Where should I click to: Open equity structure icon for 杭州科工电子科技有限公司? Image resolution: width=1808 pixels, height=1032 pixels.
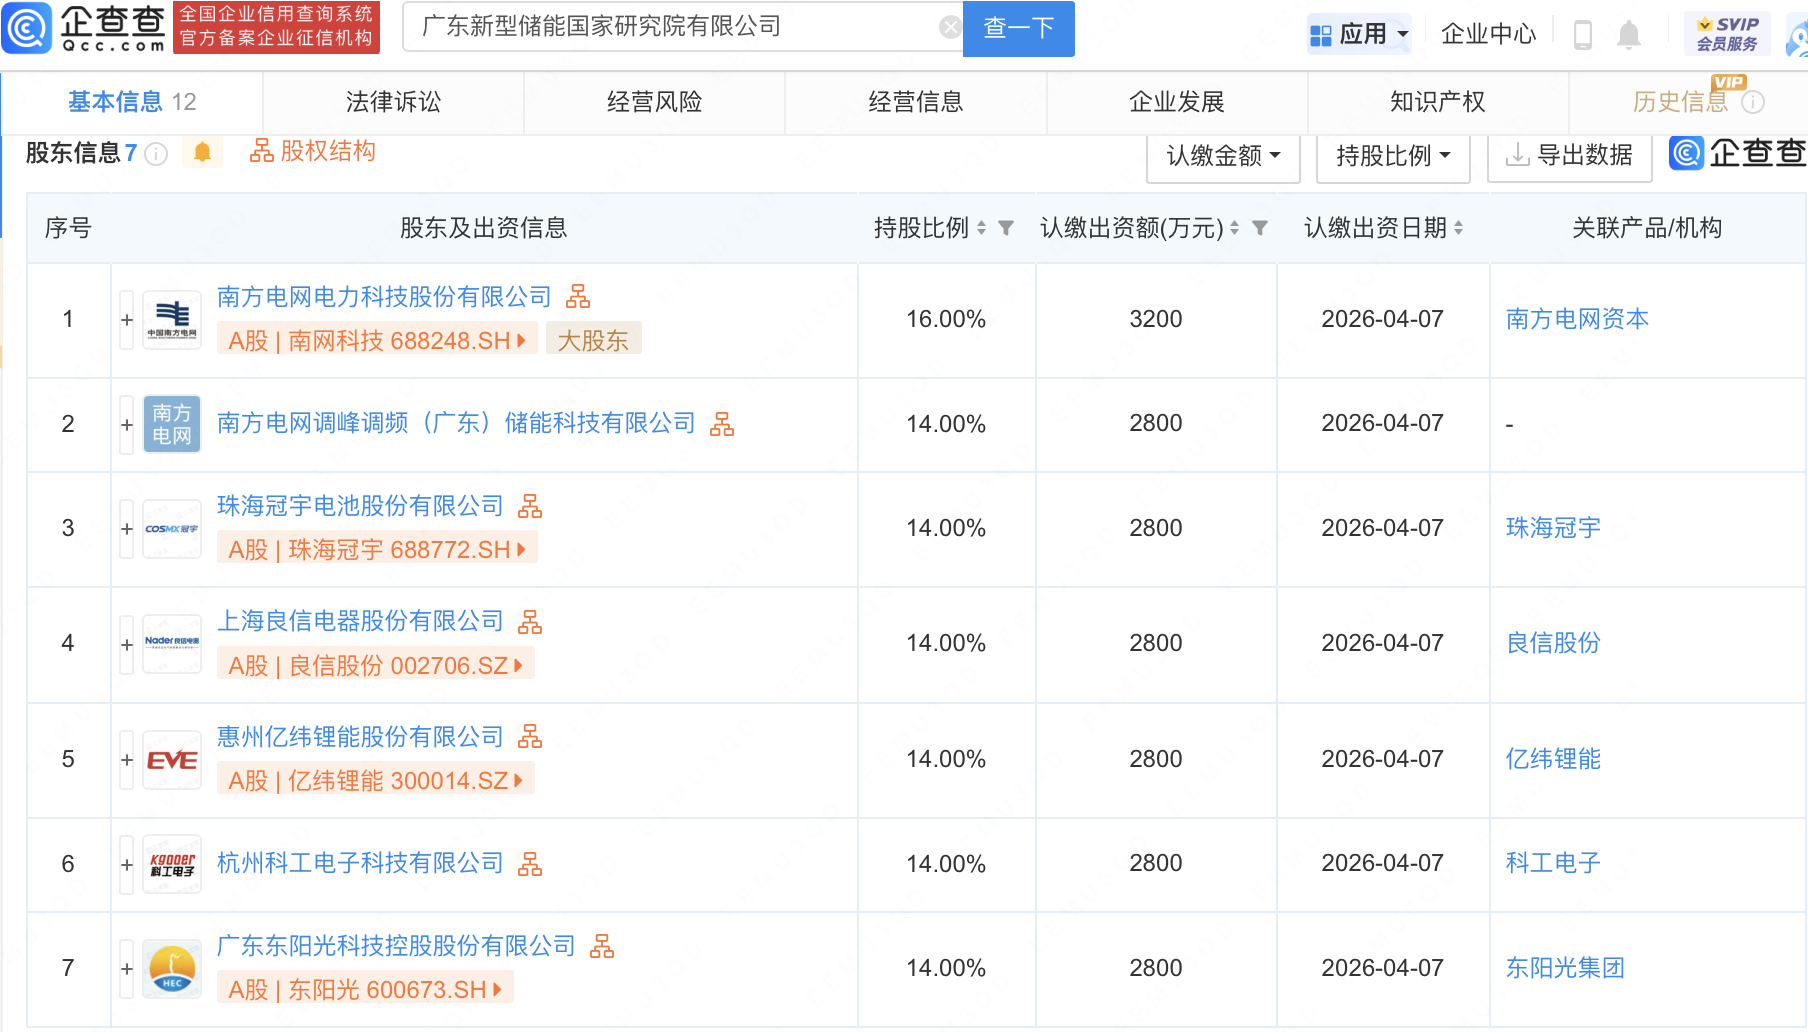point(530,864)
